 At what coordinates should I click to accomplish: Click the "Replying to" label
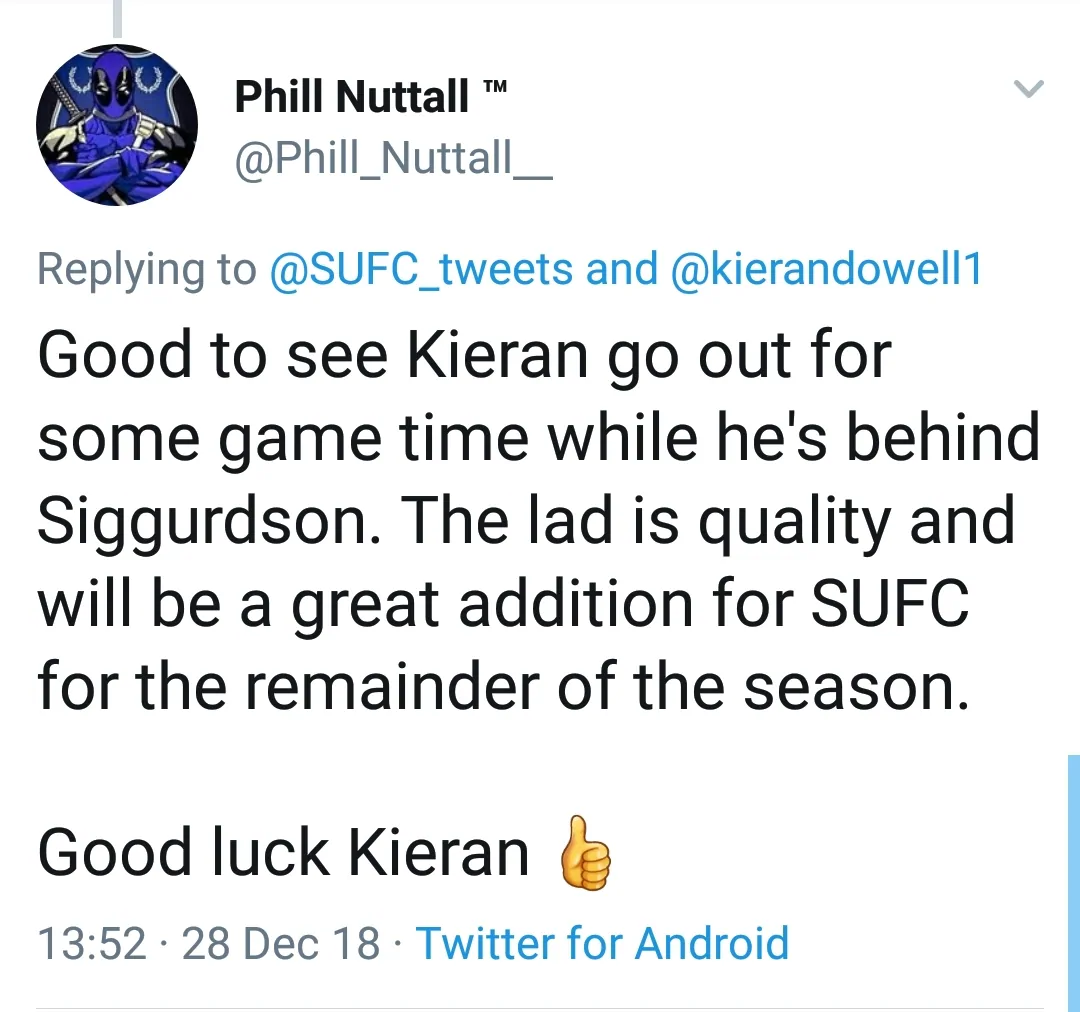click(x=147, y=269)
